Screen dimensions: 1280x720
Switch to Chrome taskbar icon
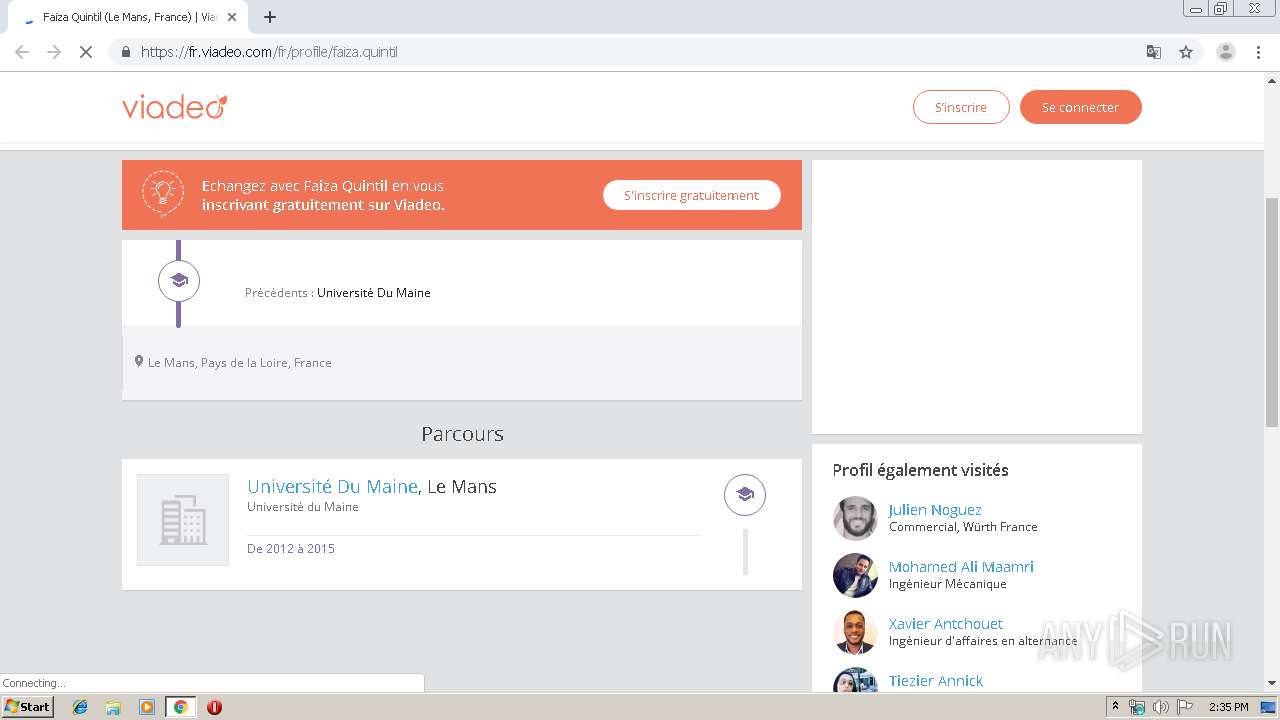(x=180, y=707)
